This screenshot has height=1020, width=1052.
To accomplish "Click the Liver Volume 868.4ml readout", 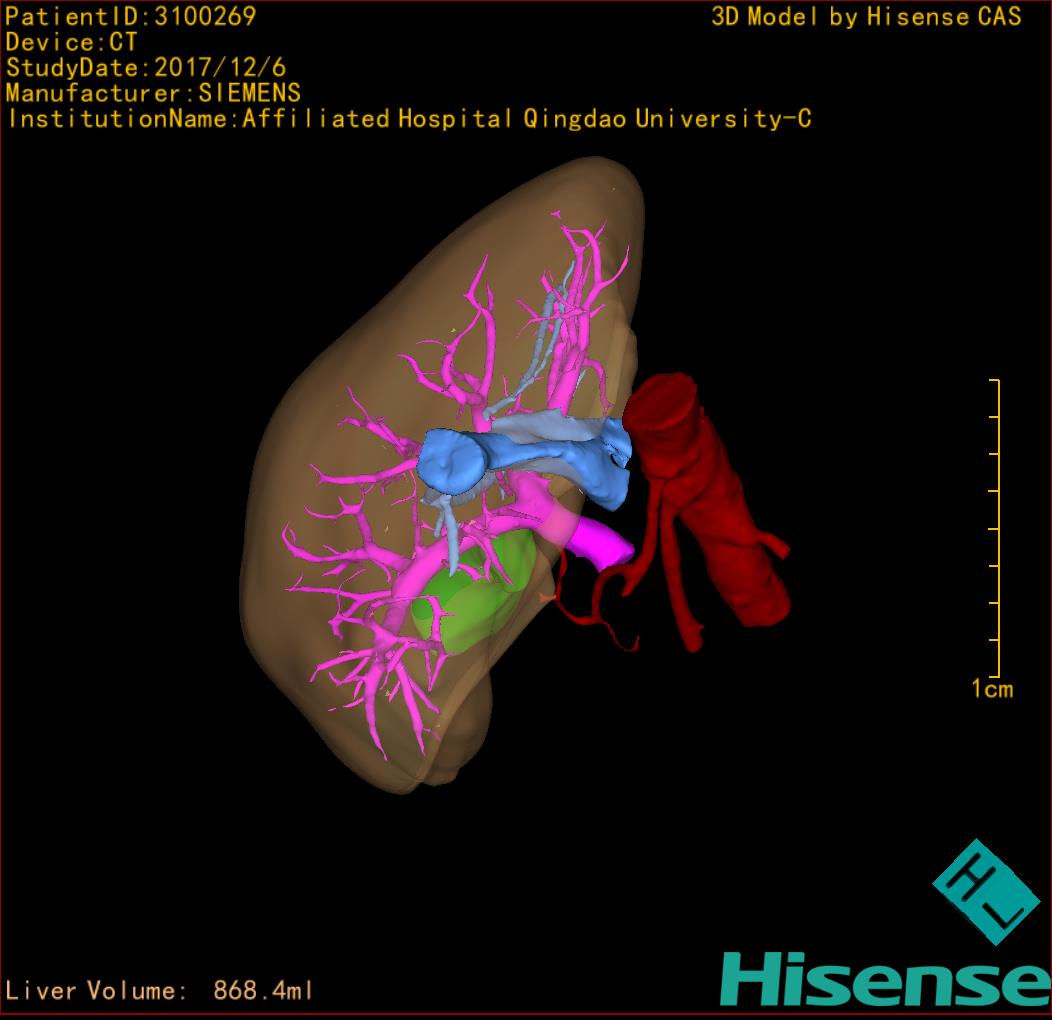I will pyautogui.click(x=160, y=991).
